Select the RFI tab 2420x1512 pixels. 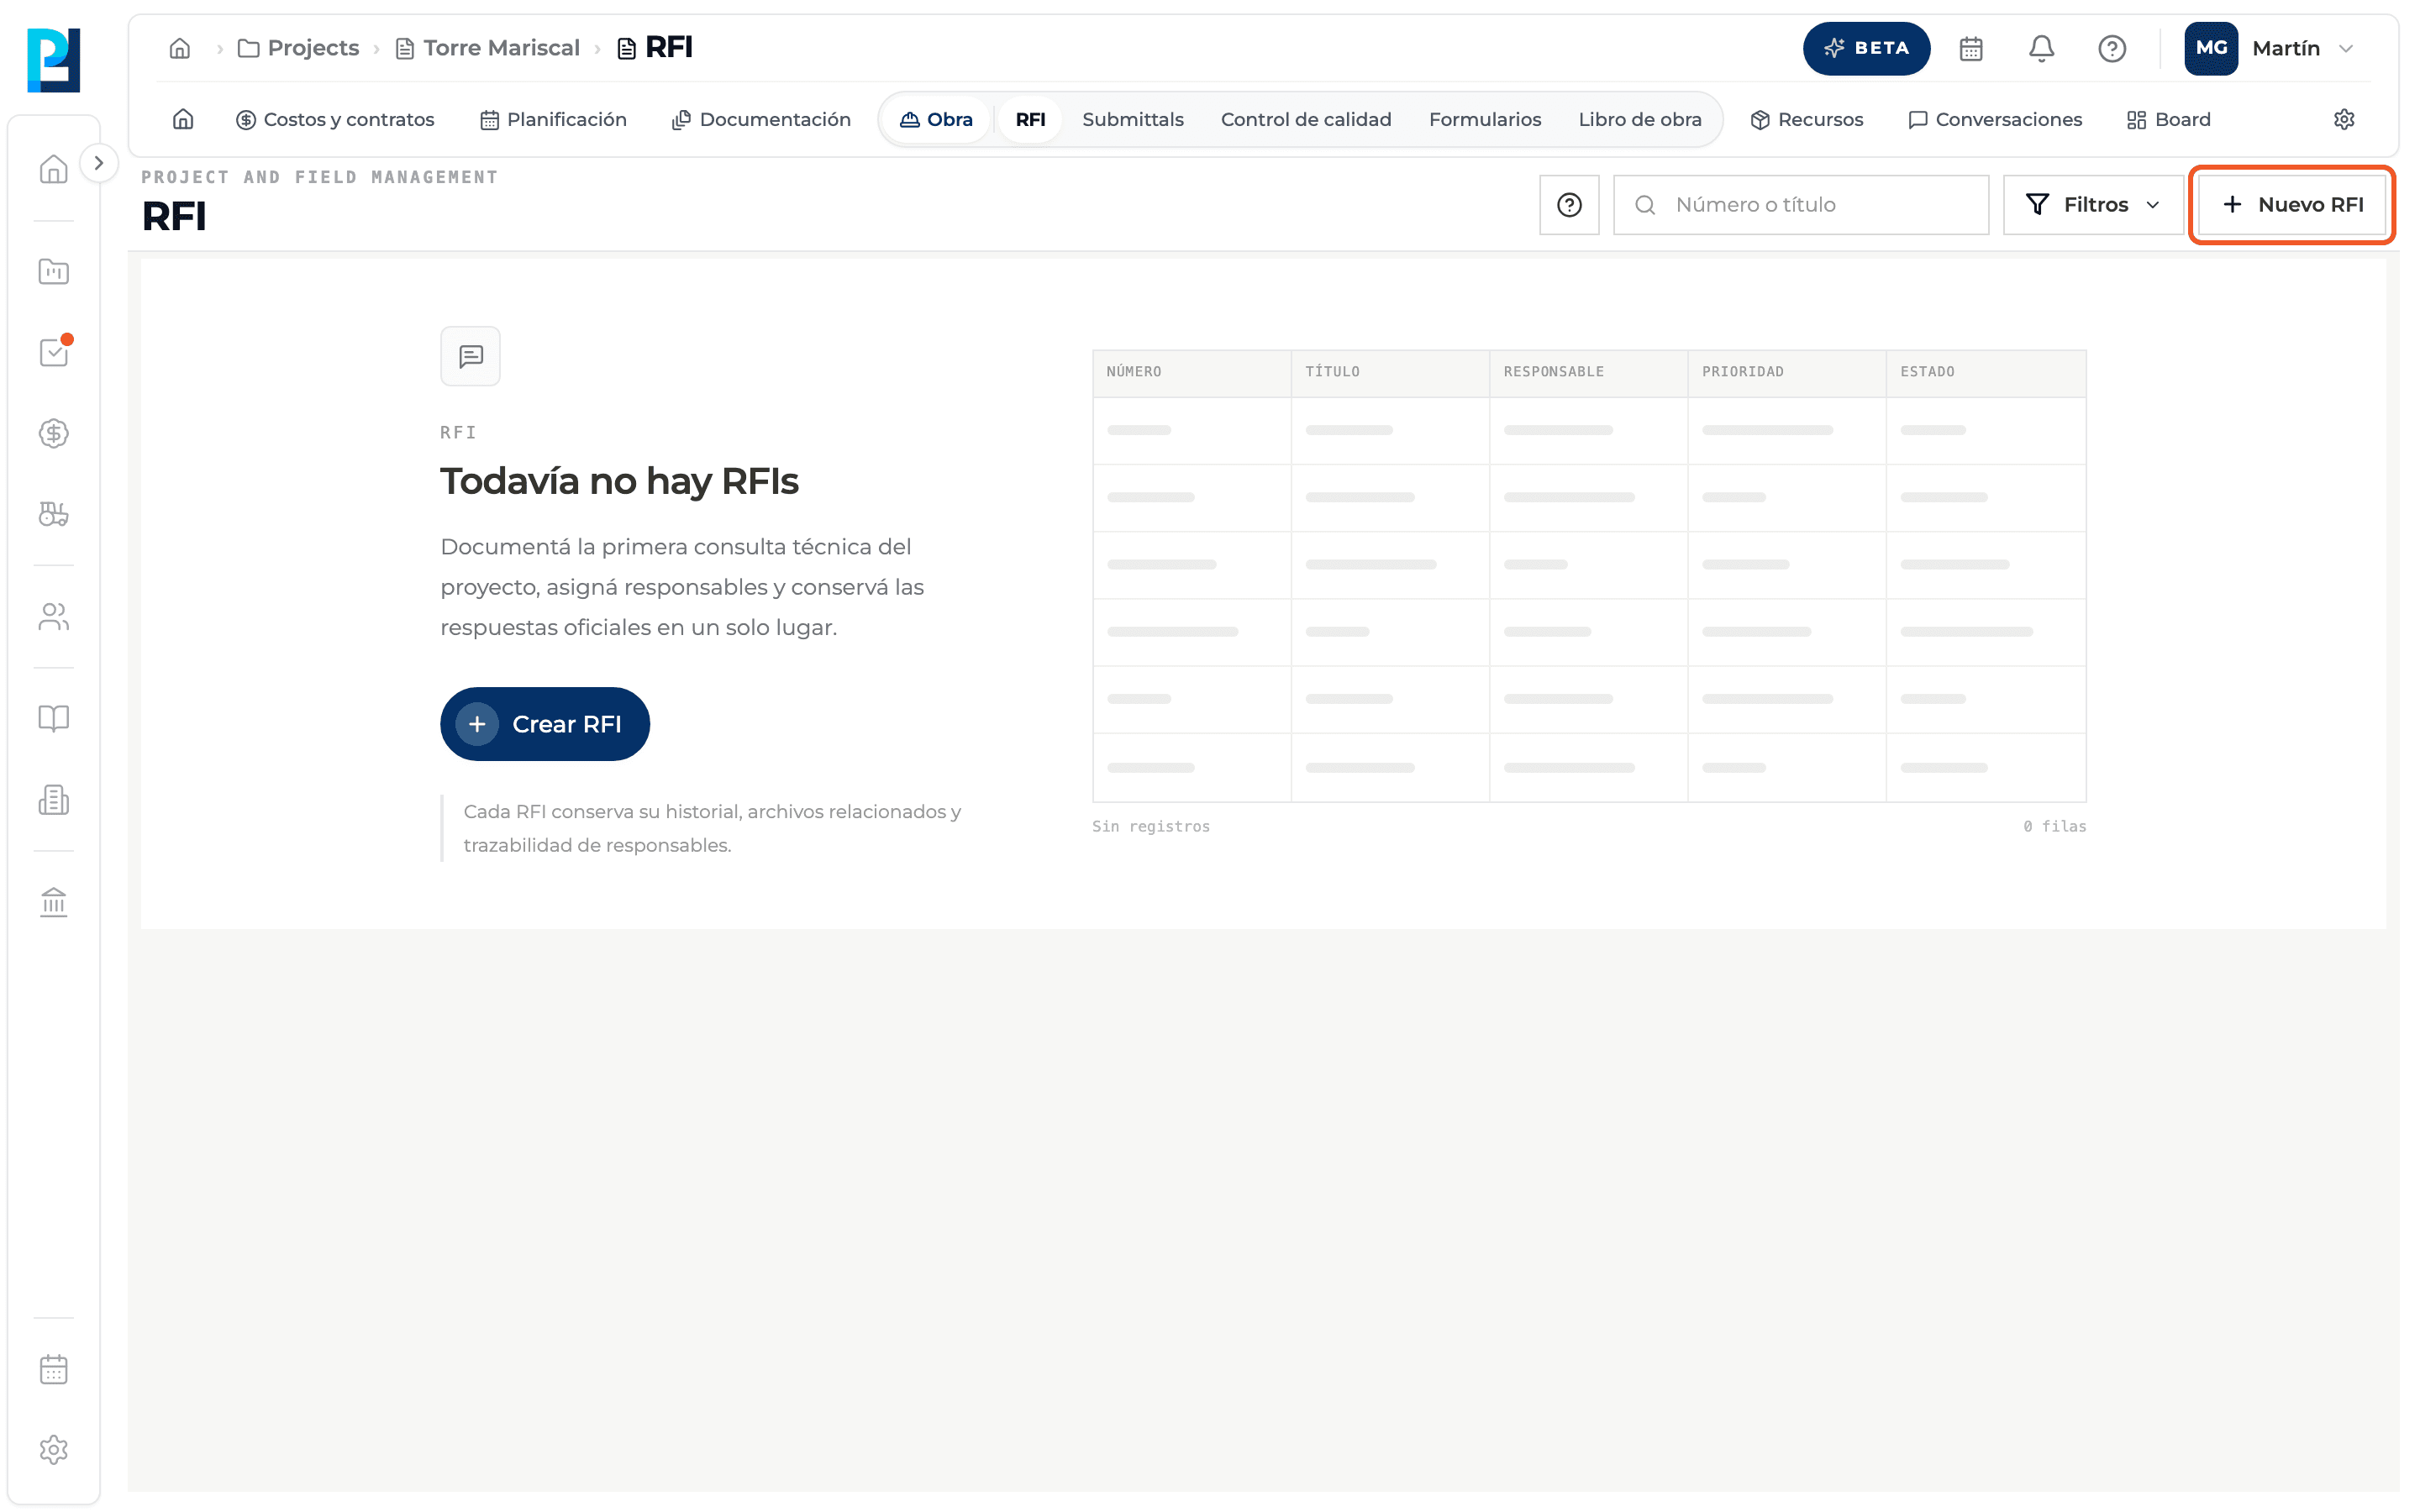pyautogui.click(x=1030, y=119)
